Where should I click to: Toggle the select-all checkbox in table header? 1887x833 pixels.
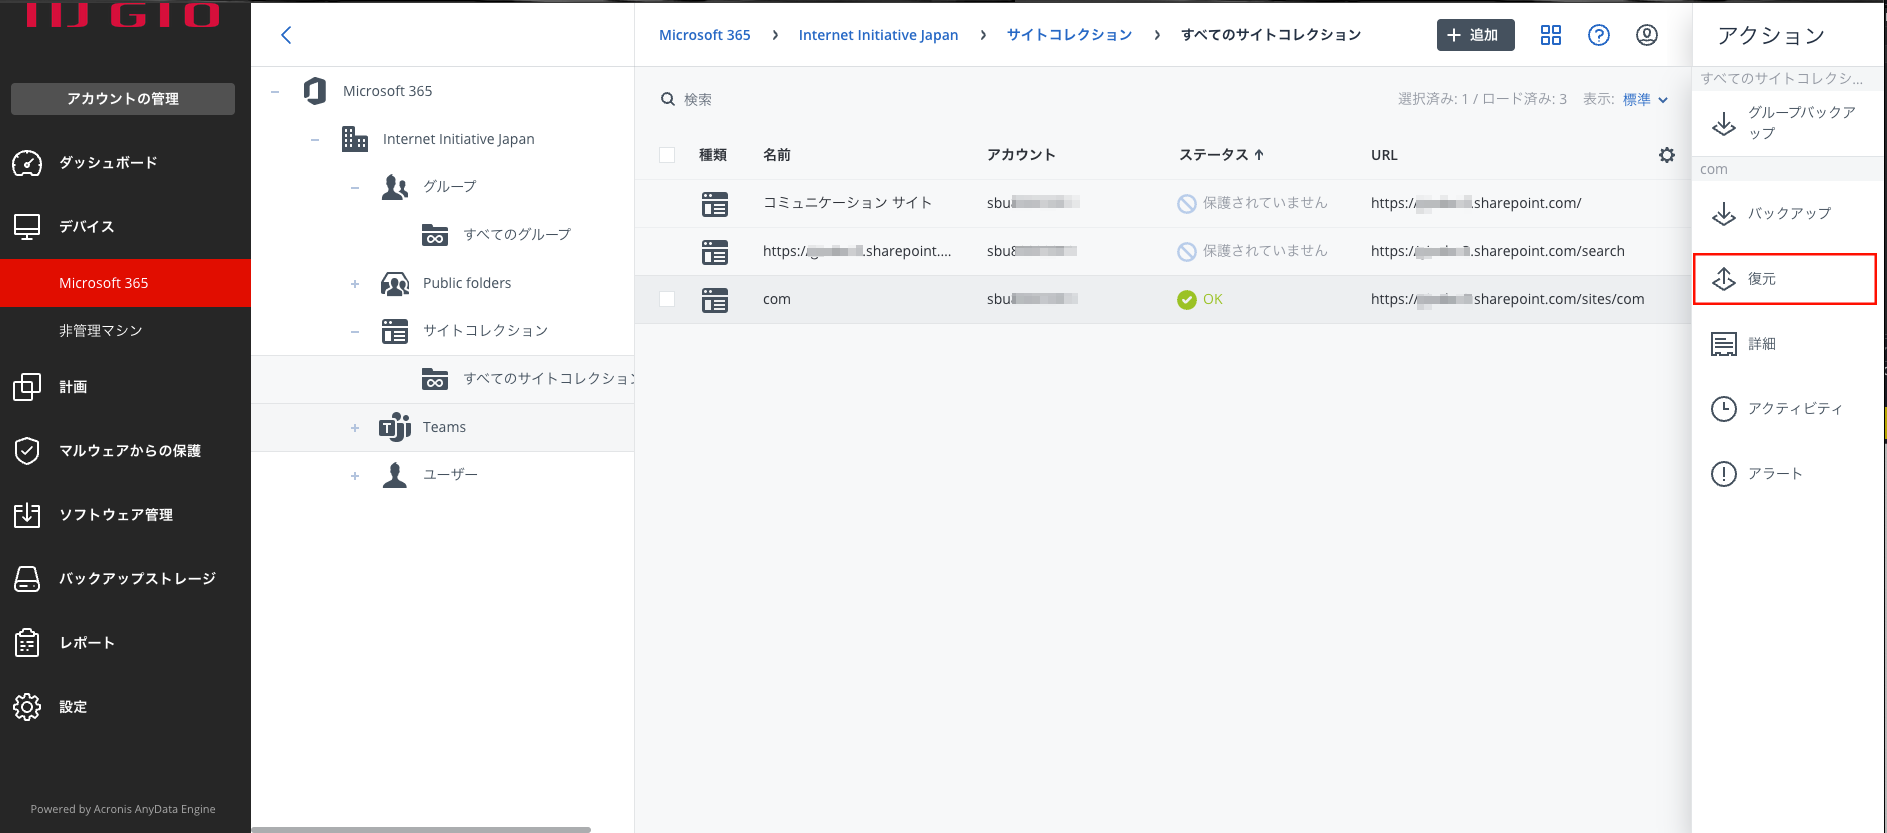pos(667,155)
